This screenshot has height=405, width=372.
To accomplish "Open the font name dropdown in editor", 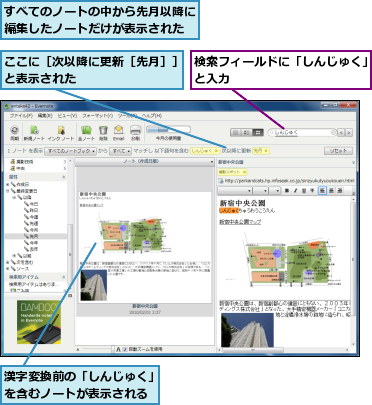I will (x=235, y=191).
